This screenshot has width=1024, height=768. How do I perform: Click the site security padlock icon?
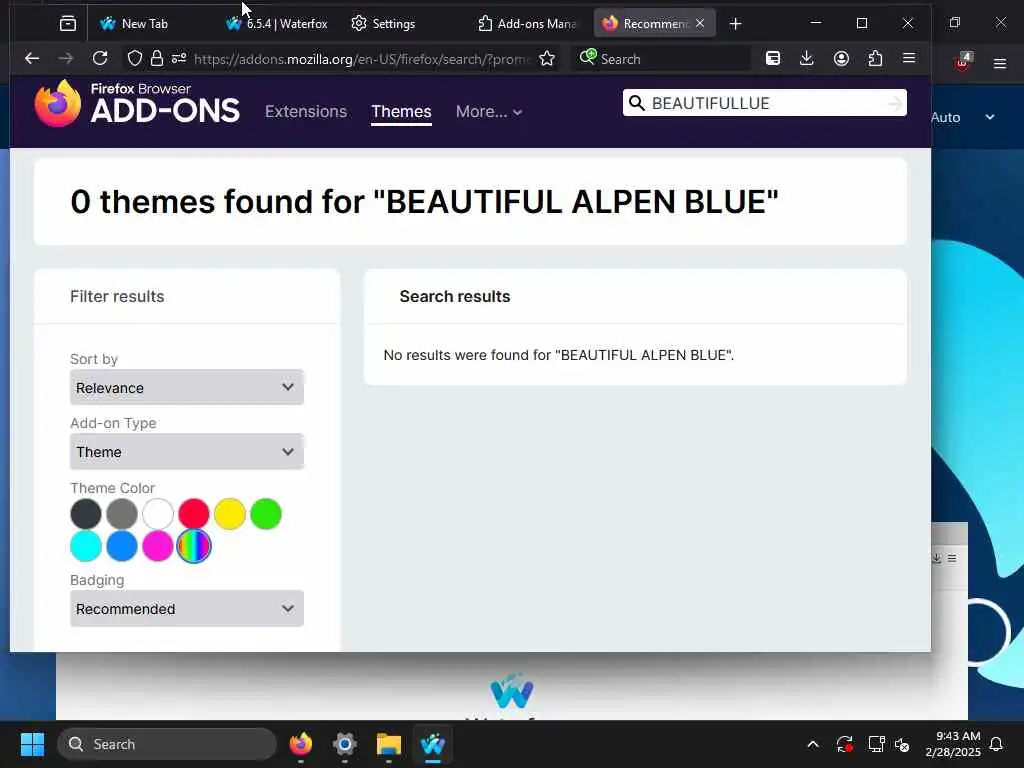coord(157,59)
